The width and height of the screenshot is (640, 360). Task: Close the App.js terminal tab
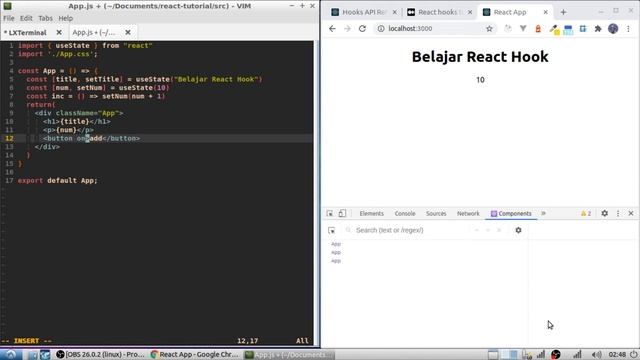coord(128,32)
